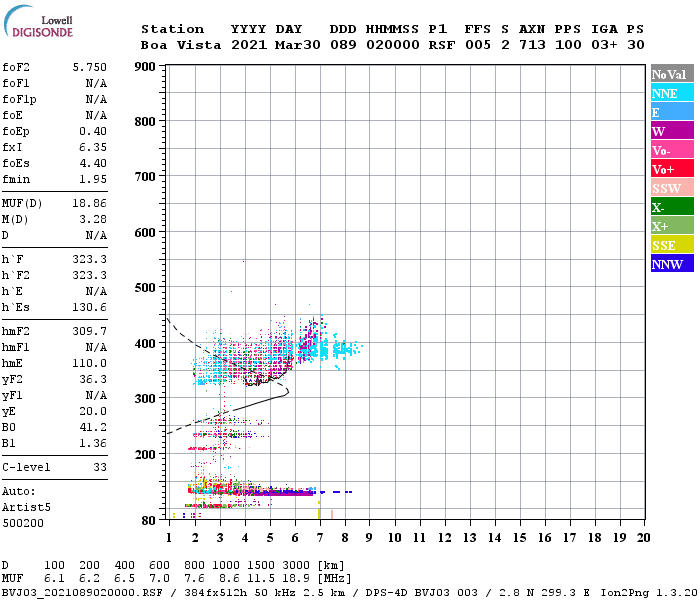Click the BVJ03_2021089020000.RSF filename

click(x=82, y=593)
